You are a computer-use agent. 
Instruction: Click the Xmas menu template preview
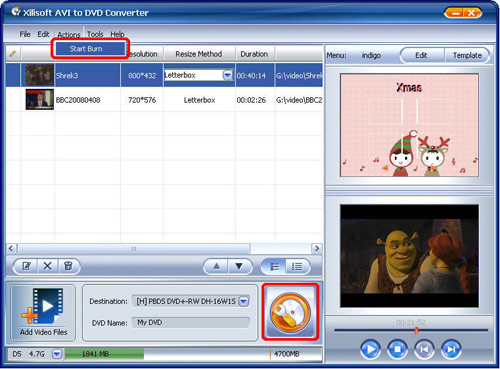click(409, 125)
